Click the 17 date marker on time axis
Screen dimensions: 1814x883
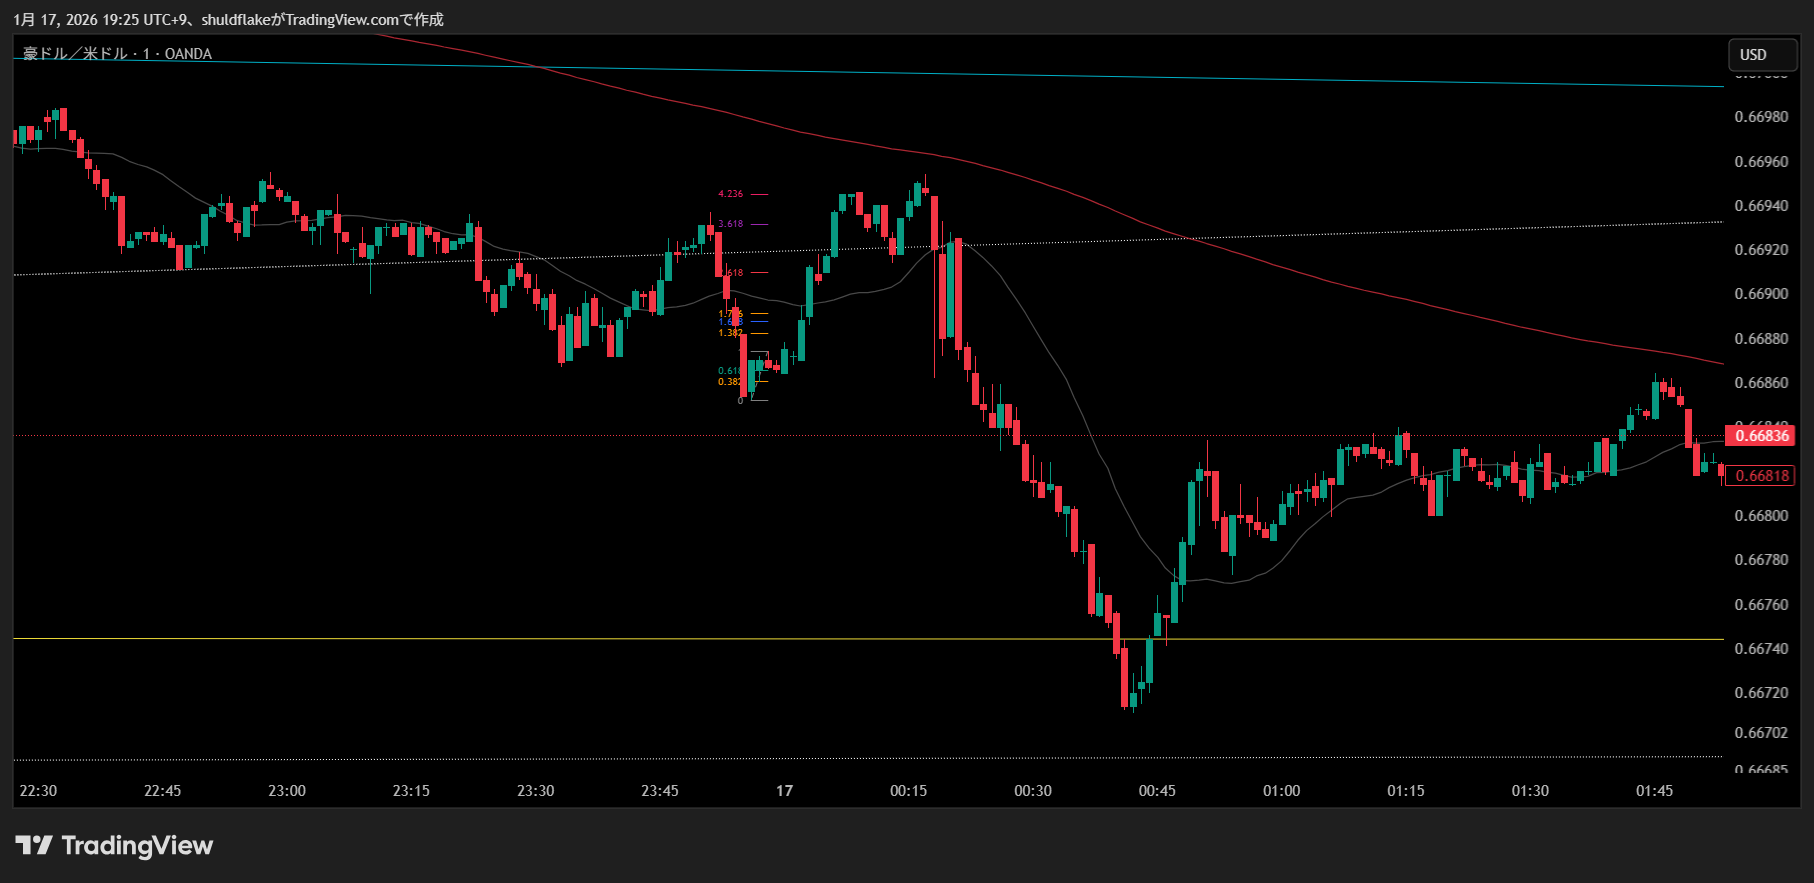point(785,791)
